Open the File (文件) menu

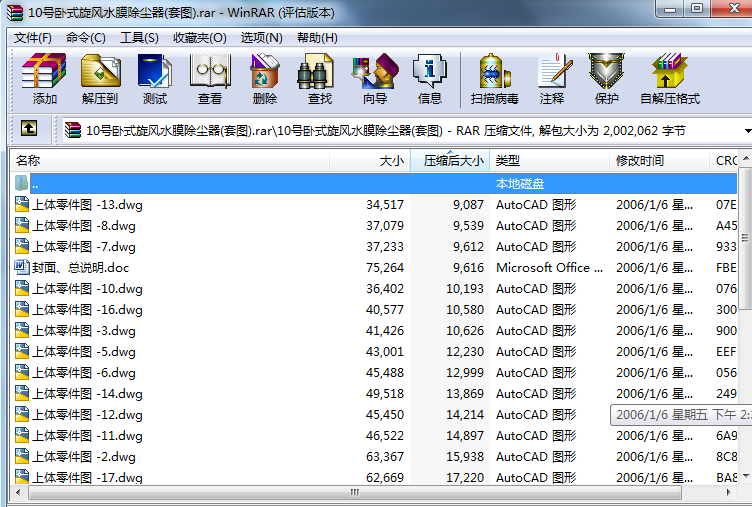tap(33, 37)
